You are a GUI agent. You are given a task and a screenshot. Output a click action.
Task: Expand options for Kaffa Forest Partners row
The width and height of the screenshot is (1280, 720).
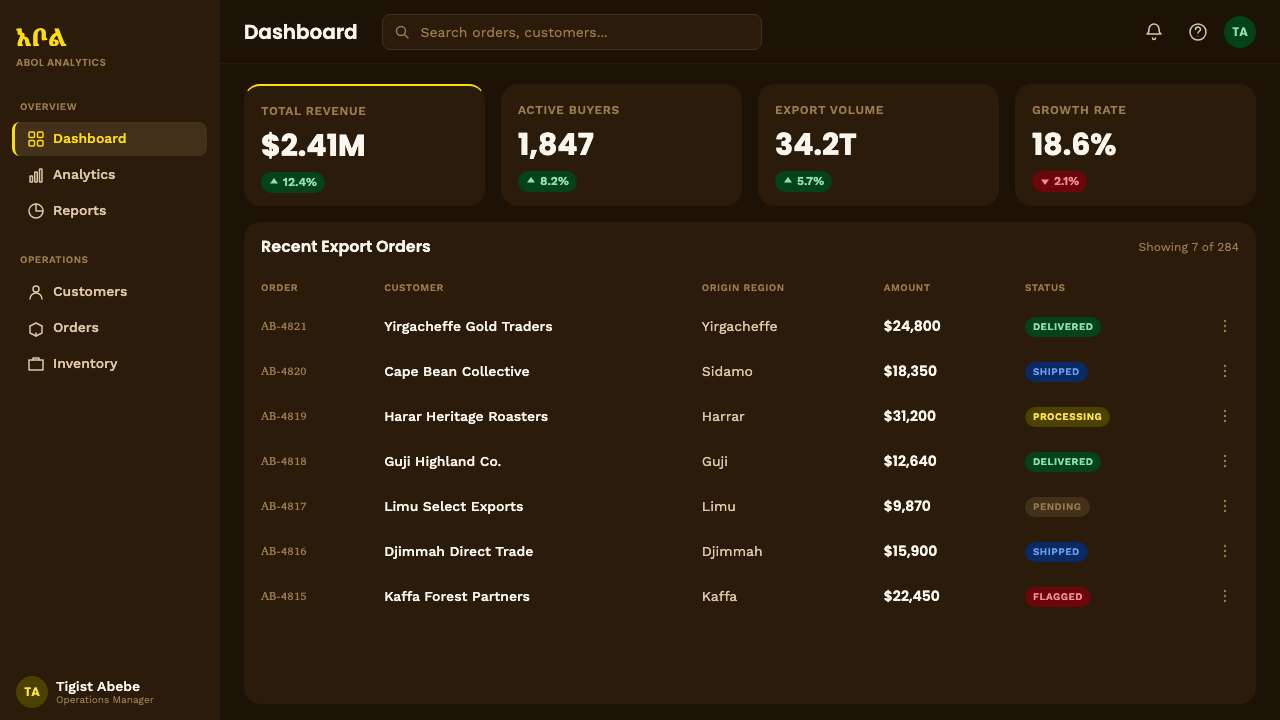(x=1225, y=596)
